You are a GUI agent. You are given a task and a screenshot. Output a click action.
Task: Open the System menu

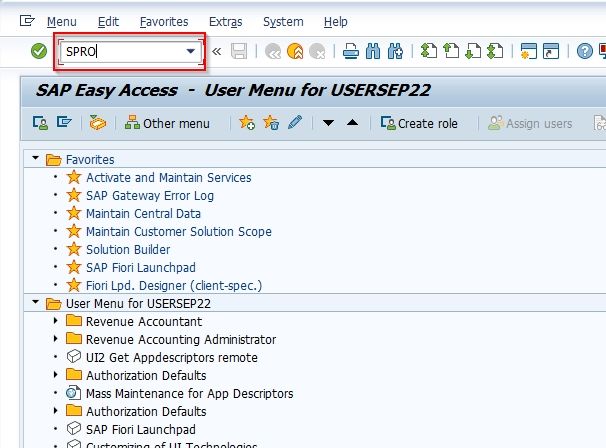283,22
